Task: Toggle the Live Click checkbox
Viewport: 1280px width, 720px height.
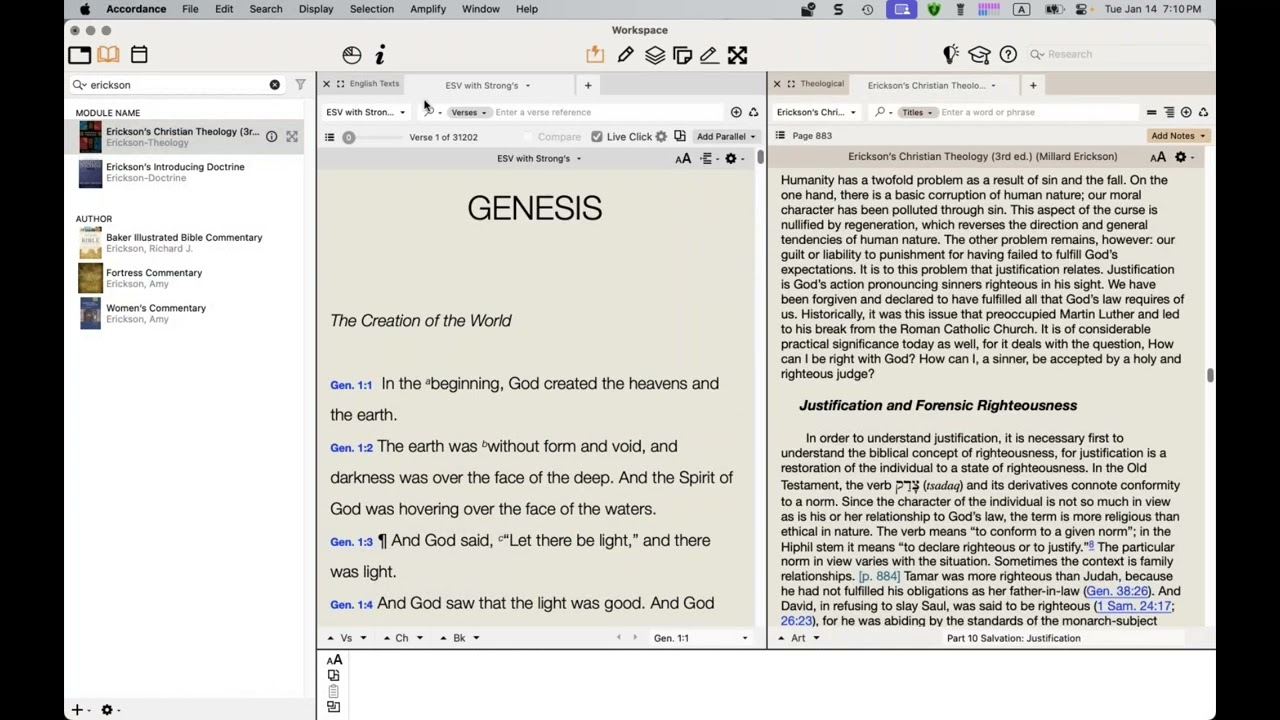Action: coord(597,136)
